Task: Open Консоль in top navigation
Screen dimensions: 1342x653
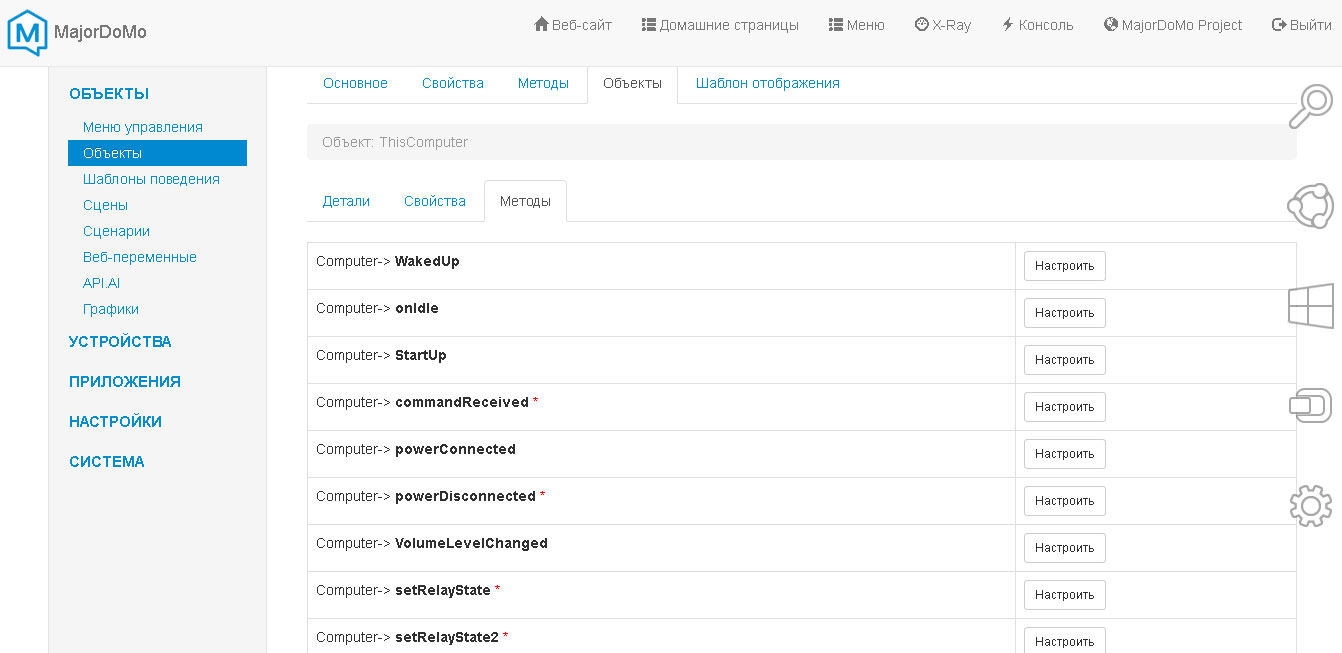Action: coord(1037,25)
